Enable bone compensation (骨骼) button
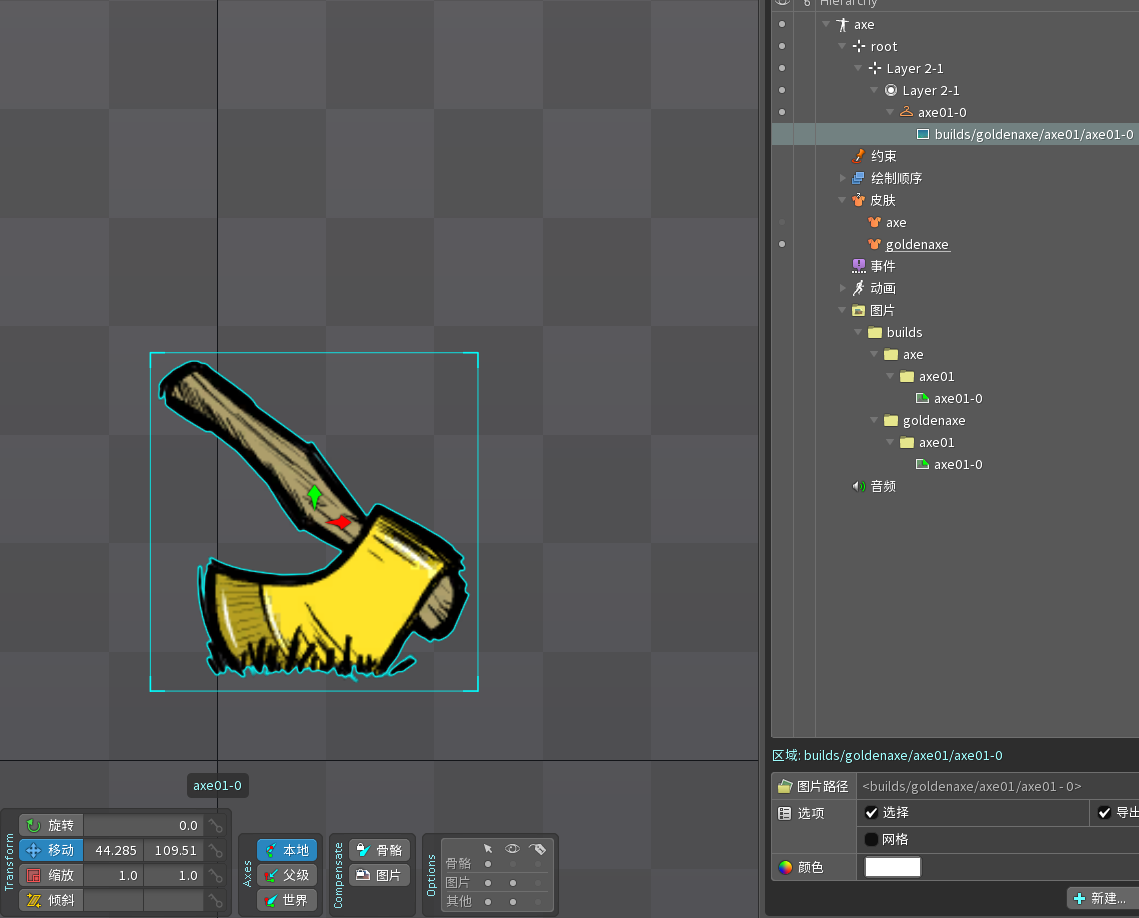 380,850
